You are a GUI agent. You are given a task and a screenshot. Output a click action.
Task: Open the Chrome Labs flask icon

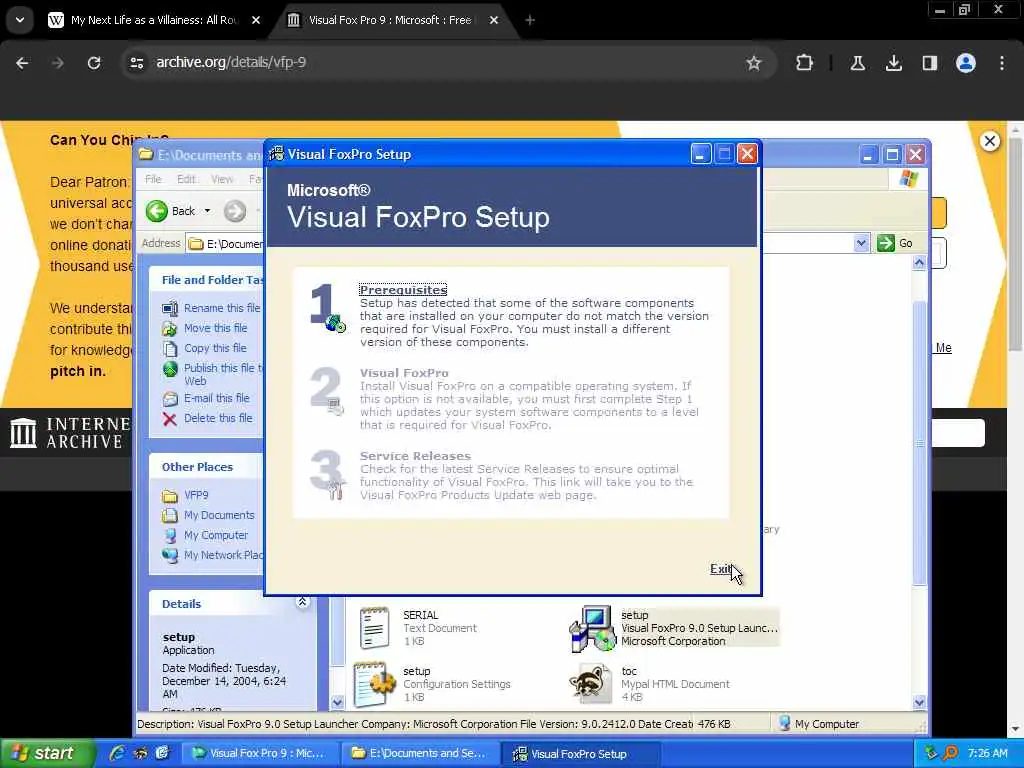(x=857, y=63)
